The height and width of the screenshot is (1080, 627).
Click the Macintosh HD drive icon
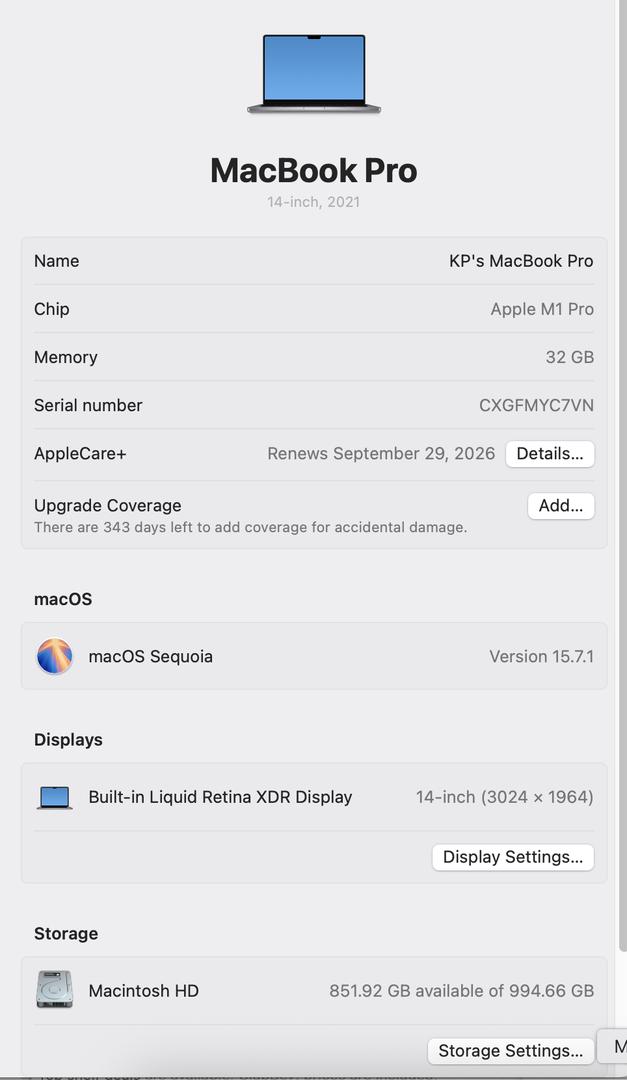pos(55,990)
